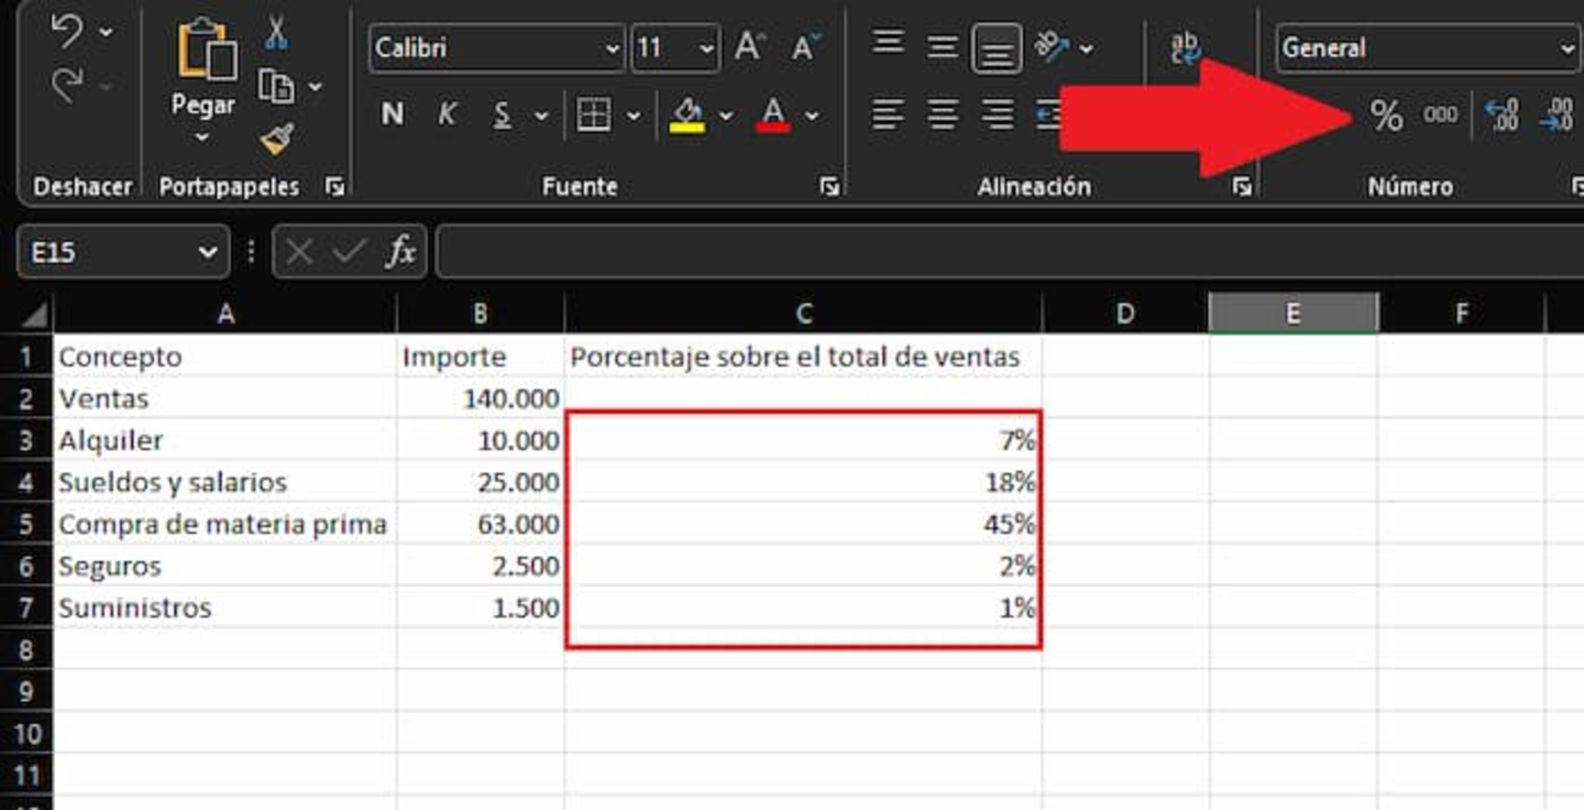Toggle bold with the N button
Screen dimensions: 1584x810
click(x=392, y=115)
